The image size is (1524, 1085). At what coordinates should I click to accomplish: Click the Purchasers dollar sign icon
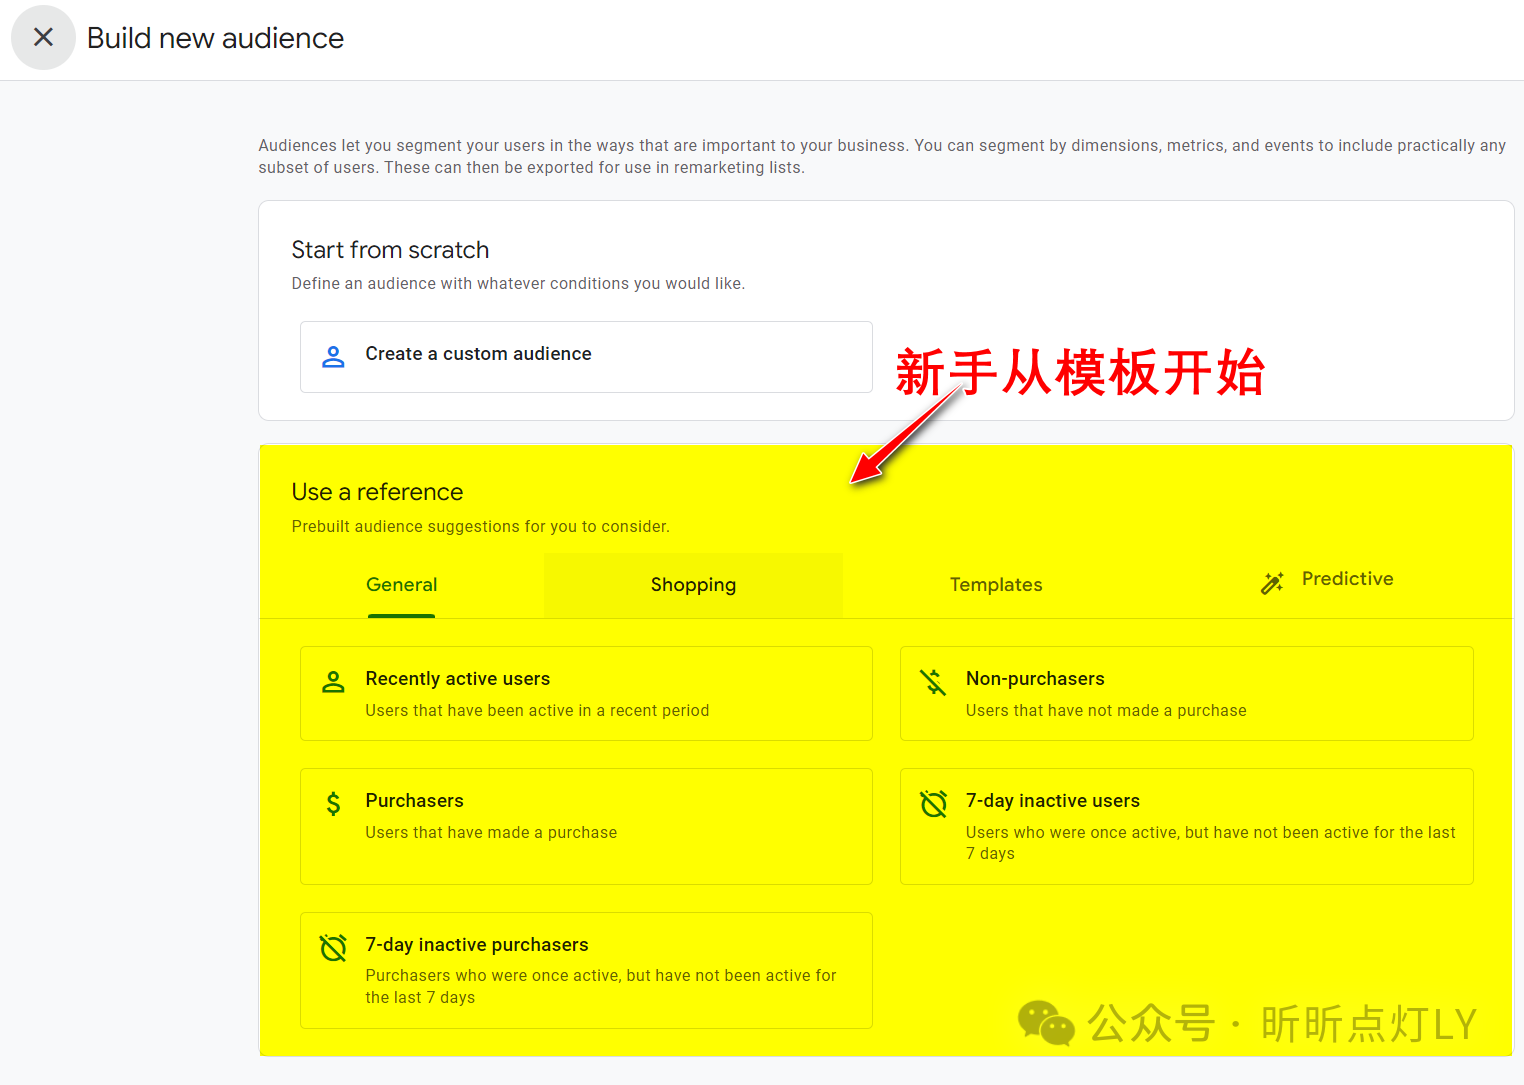pos(333,803)
